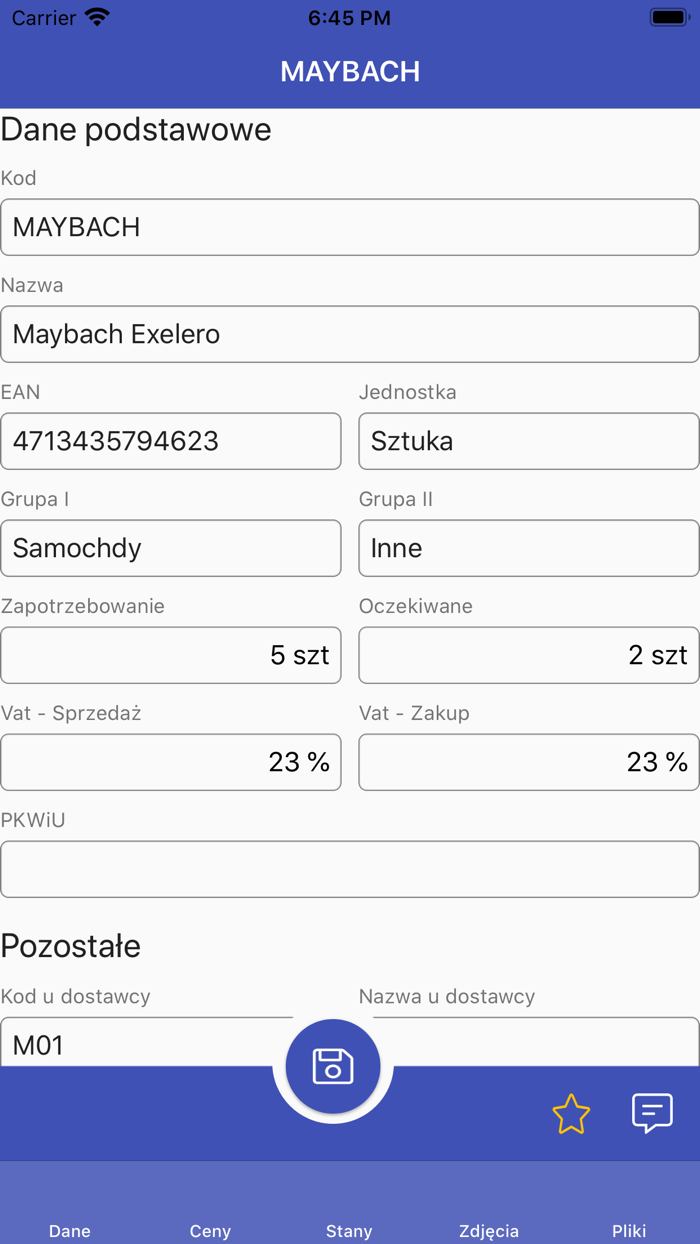This screenshot has height=1244, width=700.
Task: Open the Stany tab
Action: coord(349,1230)
